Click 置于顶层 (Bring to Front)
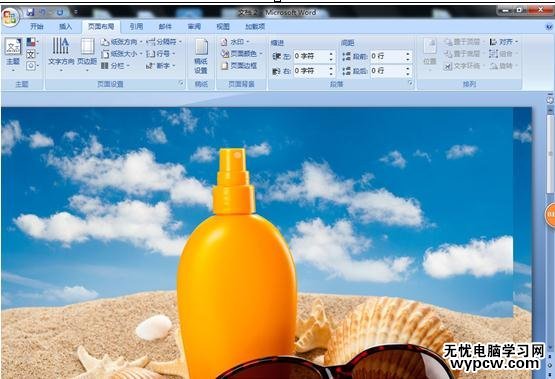This screenshot has height=379, width=555. [463, 42]
